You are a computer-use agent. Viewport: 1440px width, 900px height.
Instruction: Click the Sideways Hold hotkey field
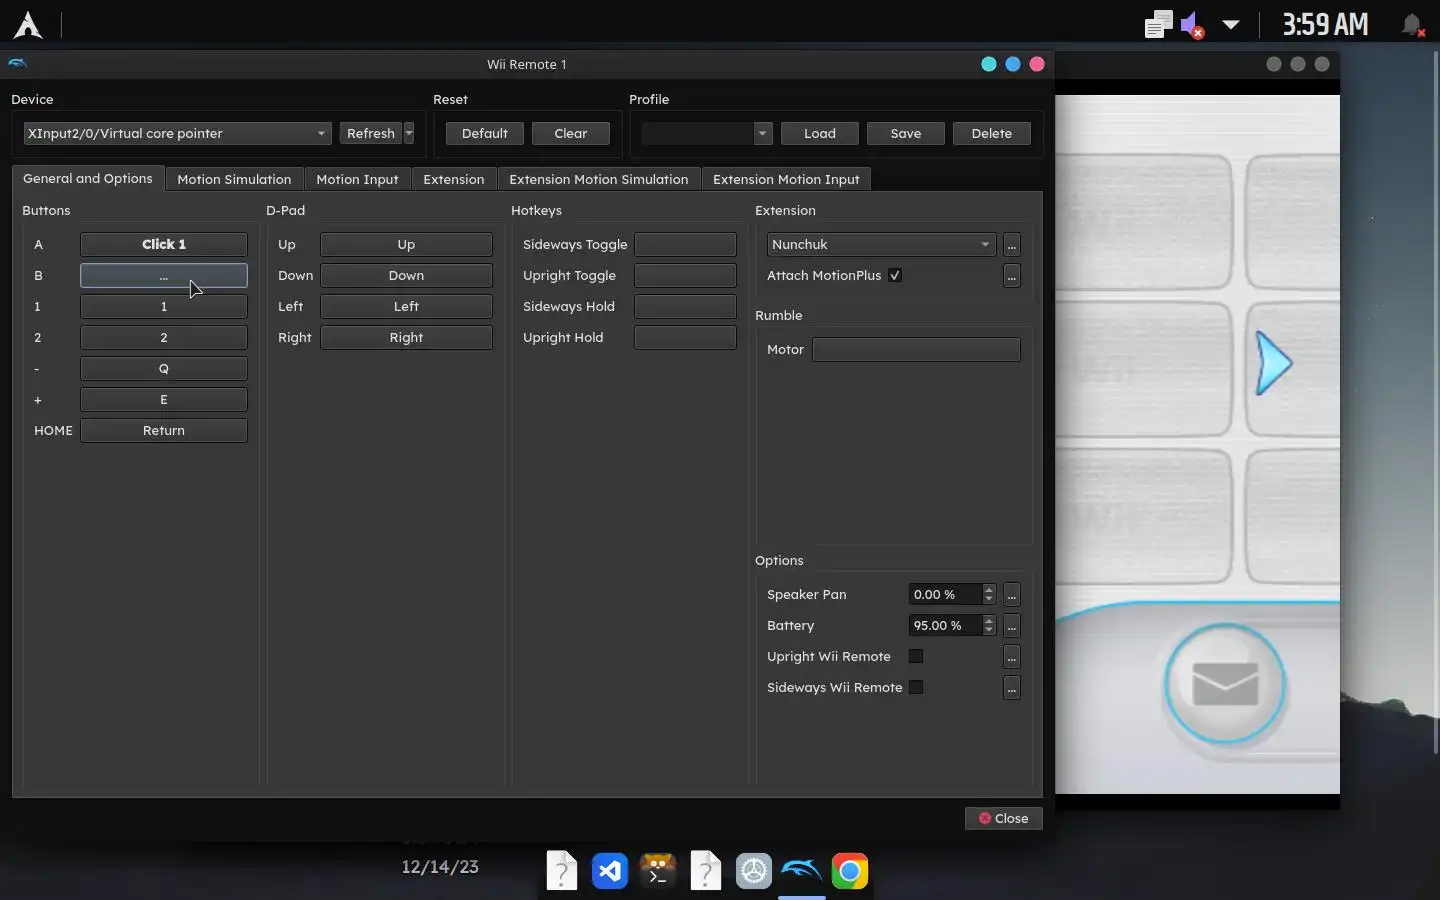(x=685, y=306)
